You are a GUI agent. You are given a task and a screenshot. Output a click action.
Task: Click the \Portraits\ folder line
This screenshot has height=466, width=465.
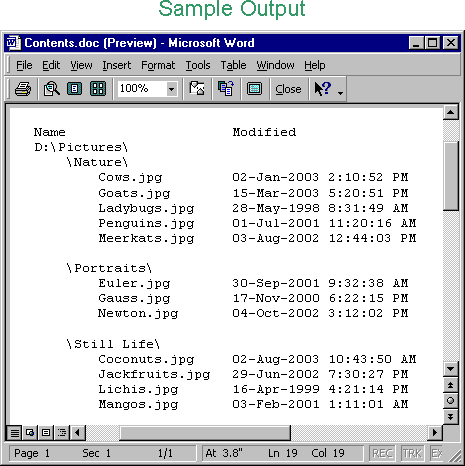(109, 268)
